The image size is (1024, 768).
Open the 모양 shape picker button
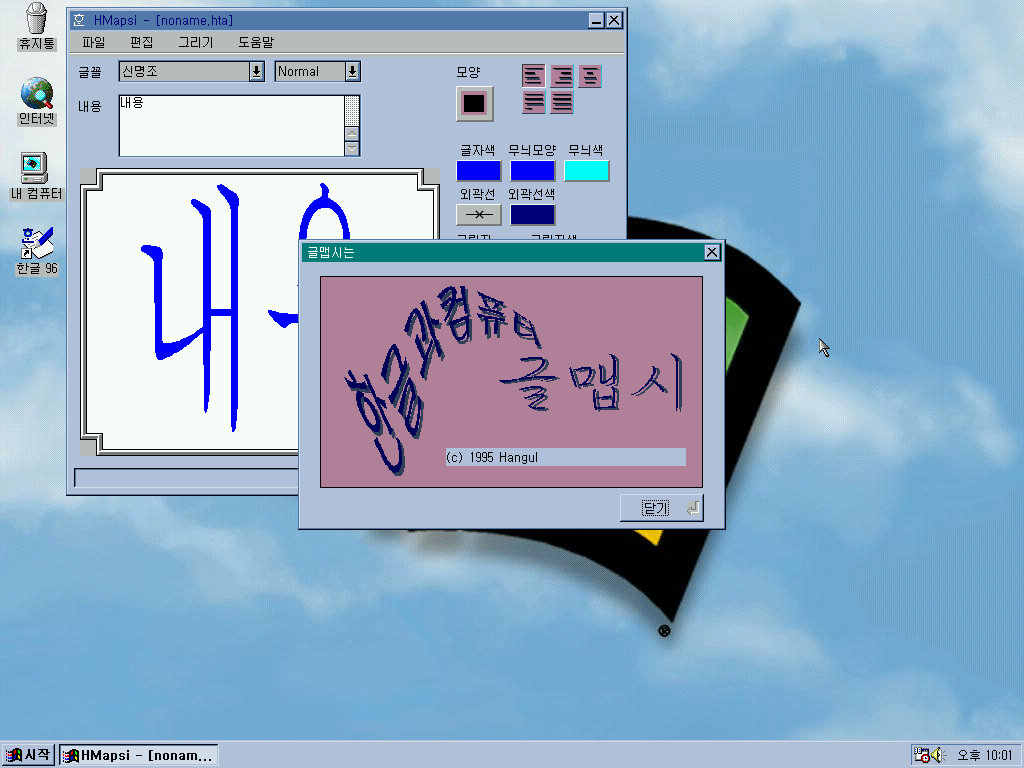click(x=474, y=104)
